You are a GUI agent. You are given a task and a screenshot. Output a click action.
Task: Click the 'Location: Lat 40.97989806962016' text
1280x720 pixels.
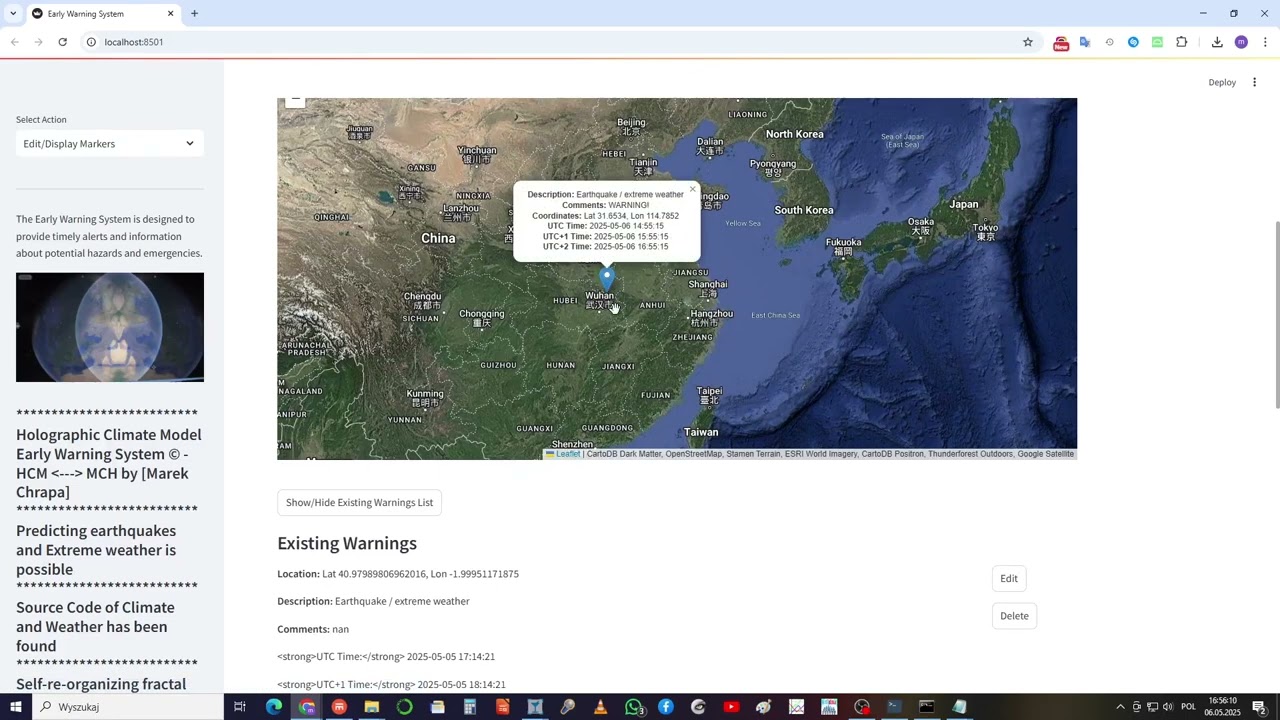point(398,574)
